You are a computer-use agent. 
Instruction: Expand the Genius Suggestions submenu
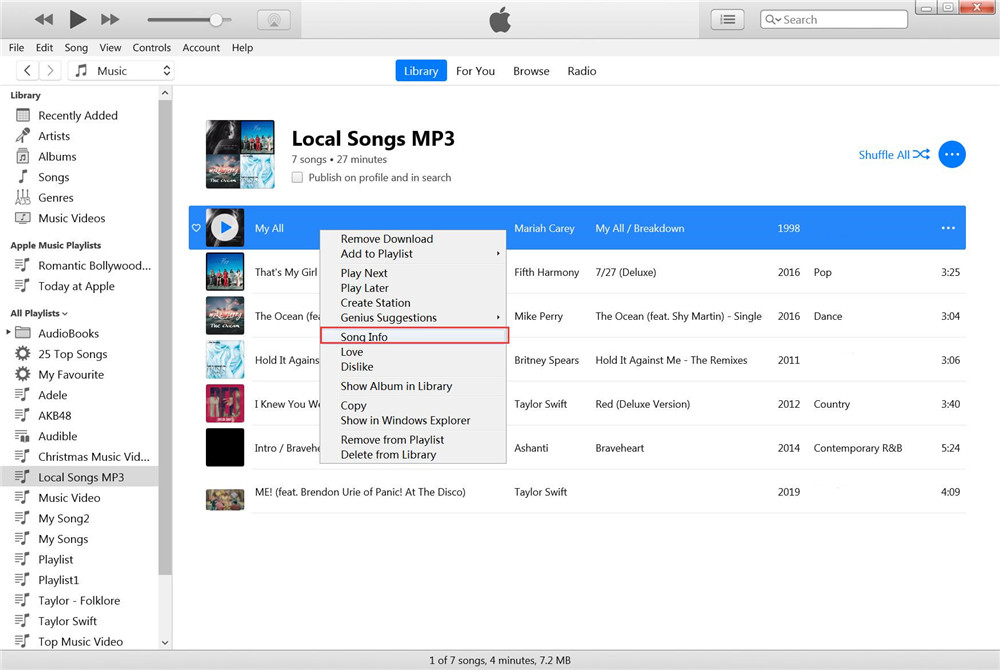tap(413, 317)
